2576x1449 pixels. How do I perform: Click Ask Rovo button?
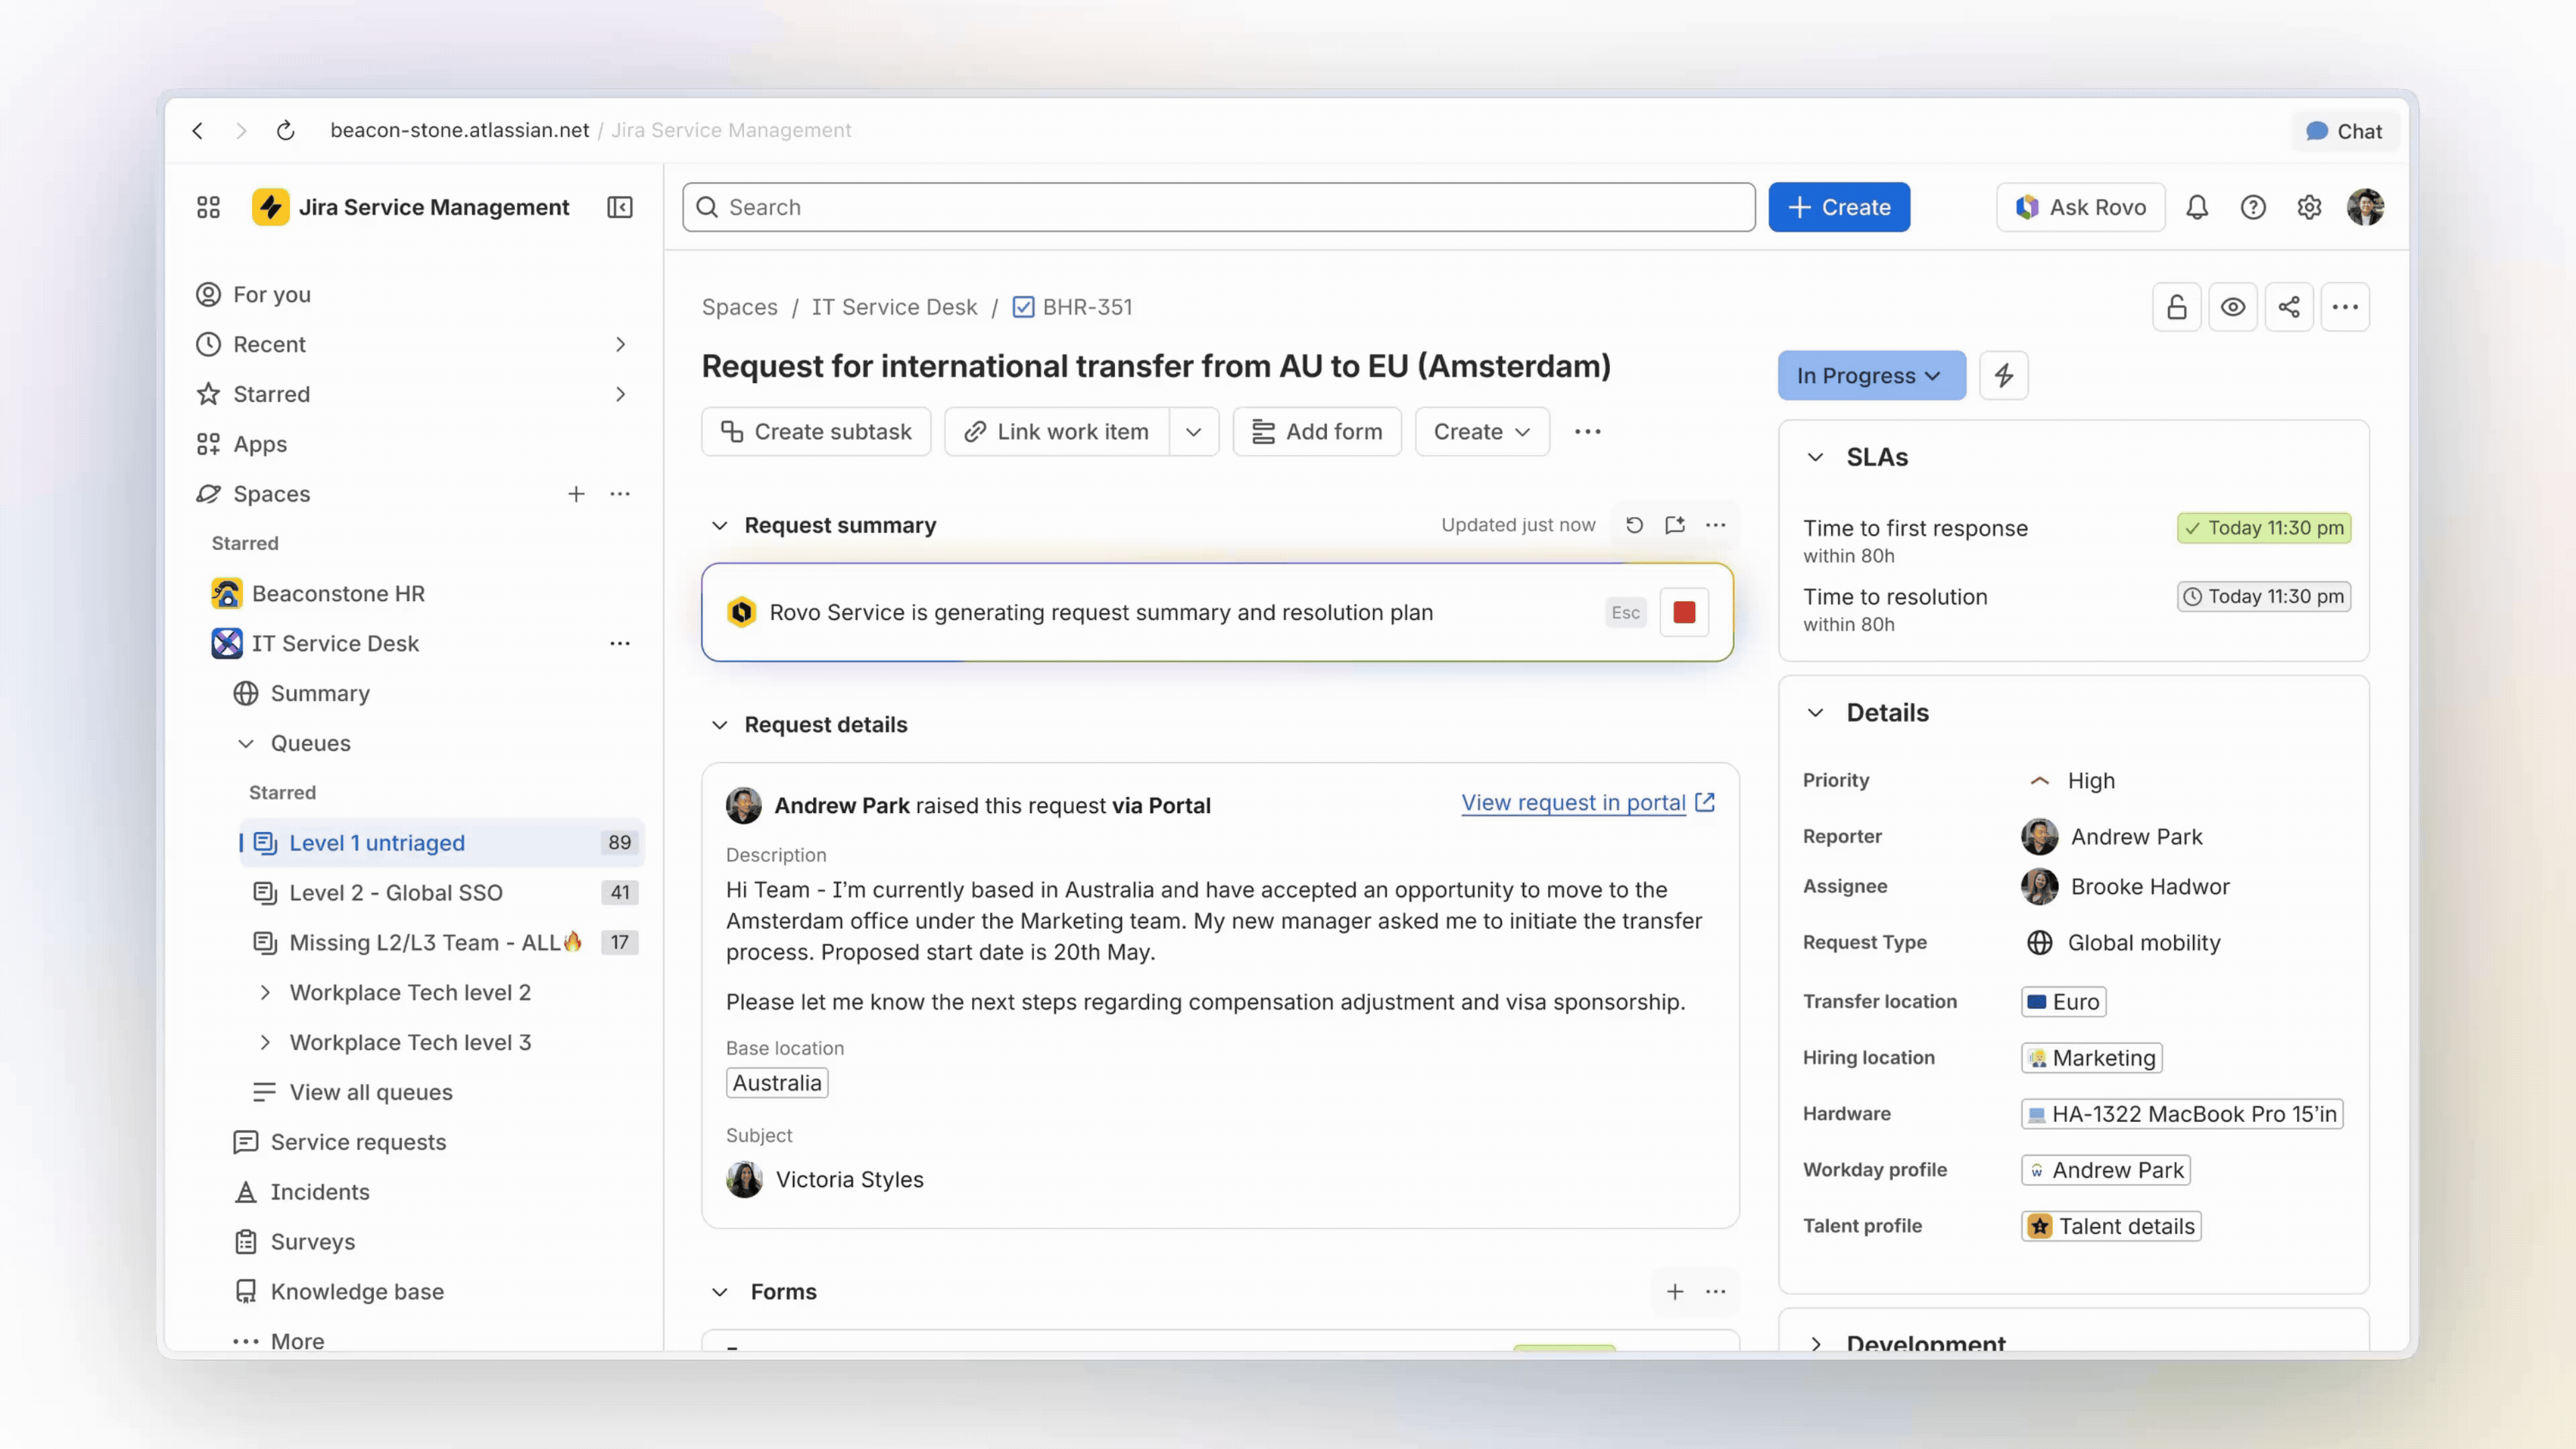coord(2081,207)
